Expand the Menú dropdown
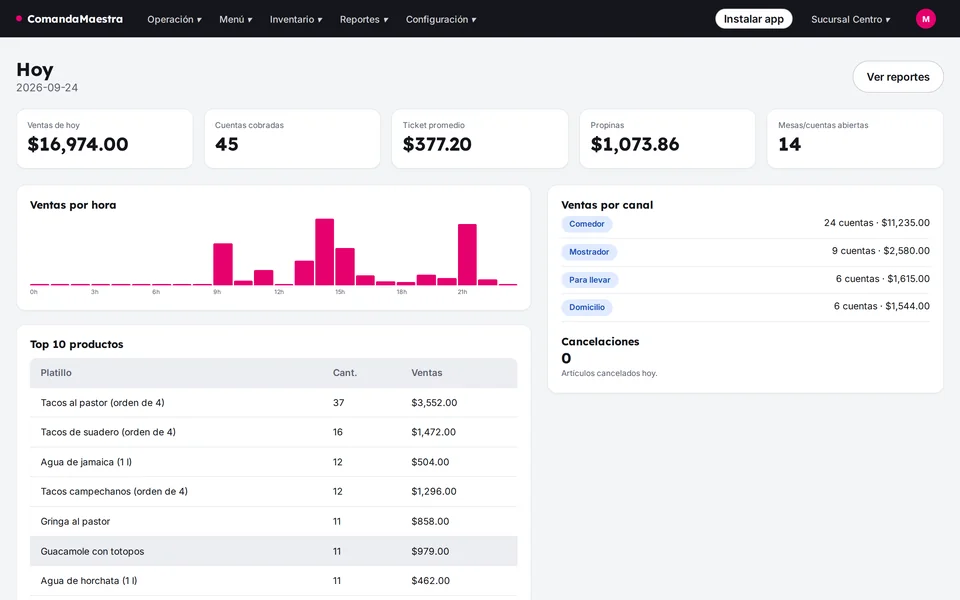Viewport: 960px width, 600px height. 236,19
